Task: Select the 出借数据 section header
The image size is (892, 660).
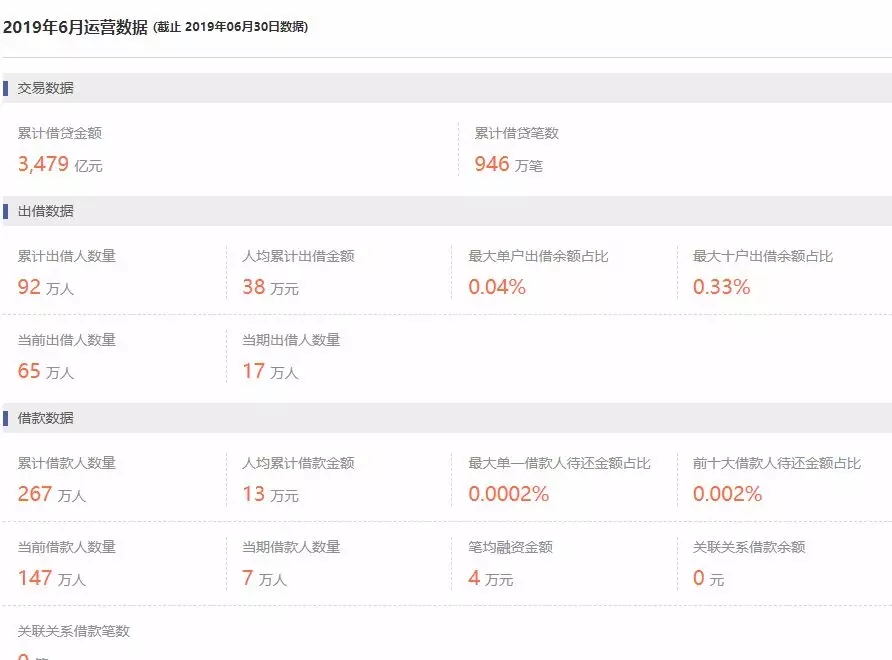Action: pos(45,211)
